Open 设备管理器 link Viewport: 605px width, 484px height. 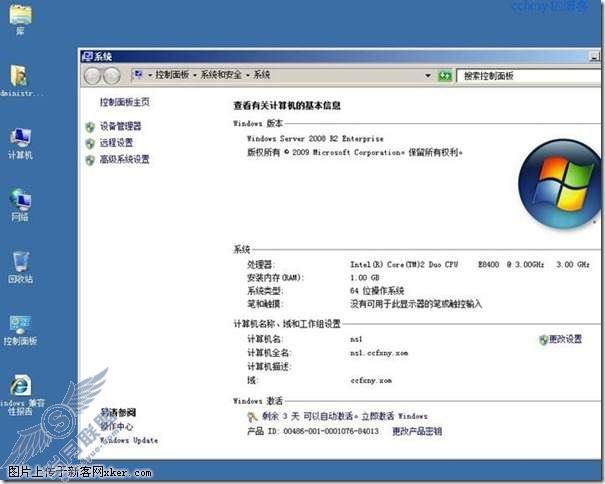[121, 126]
